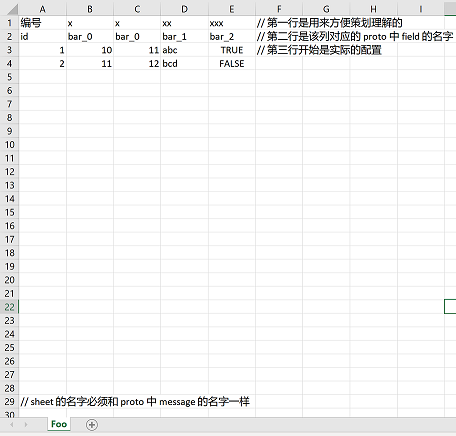Click cell containing bar_2
456x436 pixels.
click(x=232, y=36)
